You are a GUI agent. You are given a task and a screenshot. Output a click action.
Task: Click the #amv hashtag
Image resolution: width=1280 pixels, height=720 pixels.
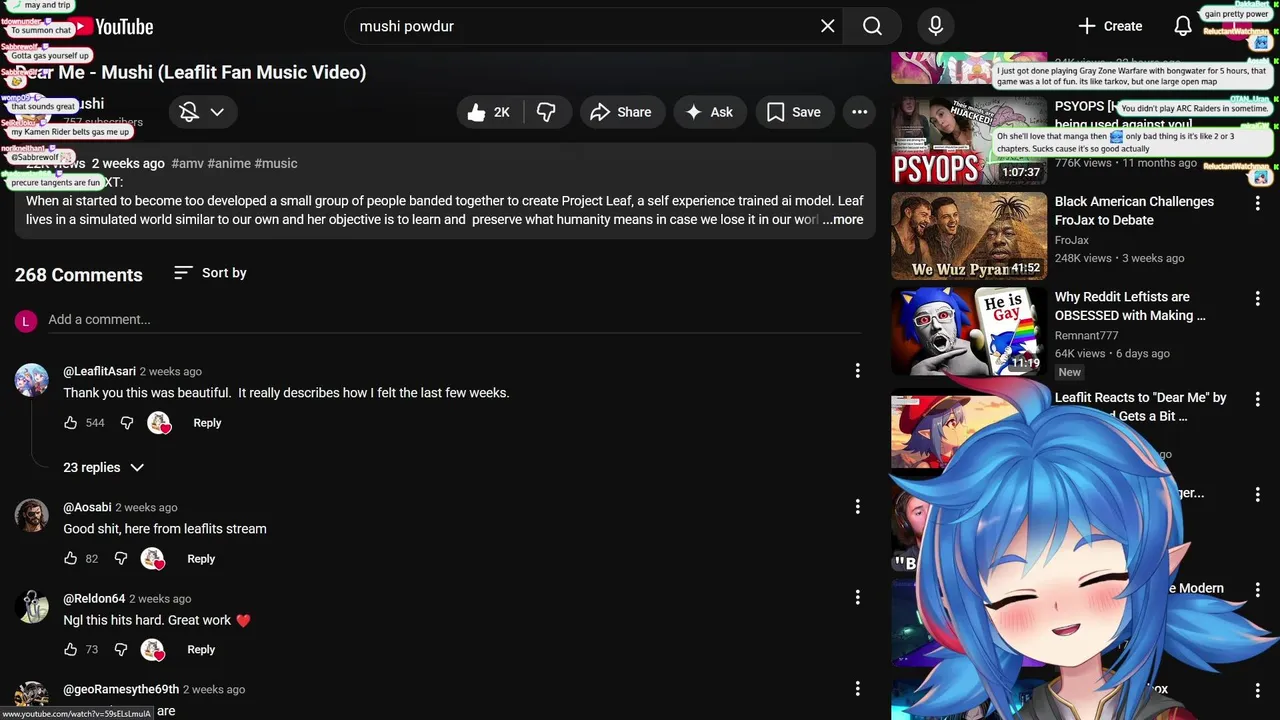tap(187, 163)
